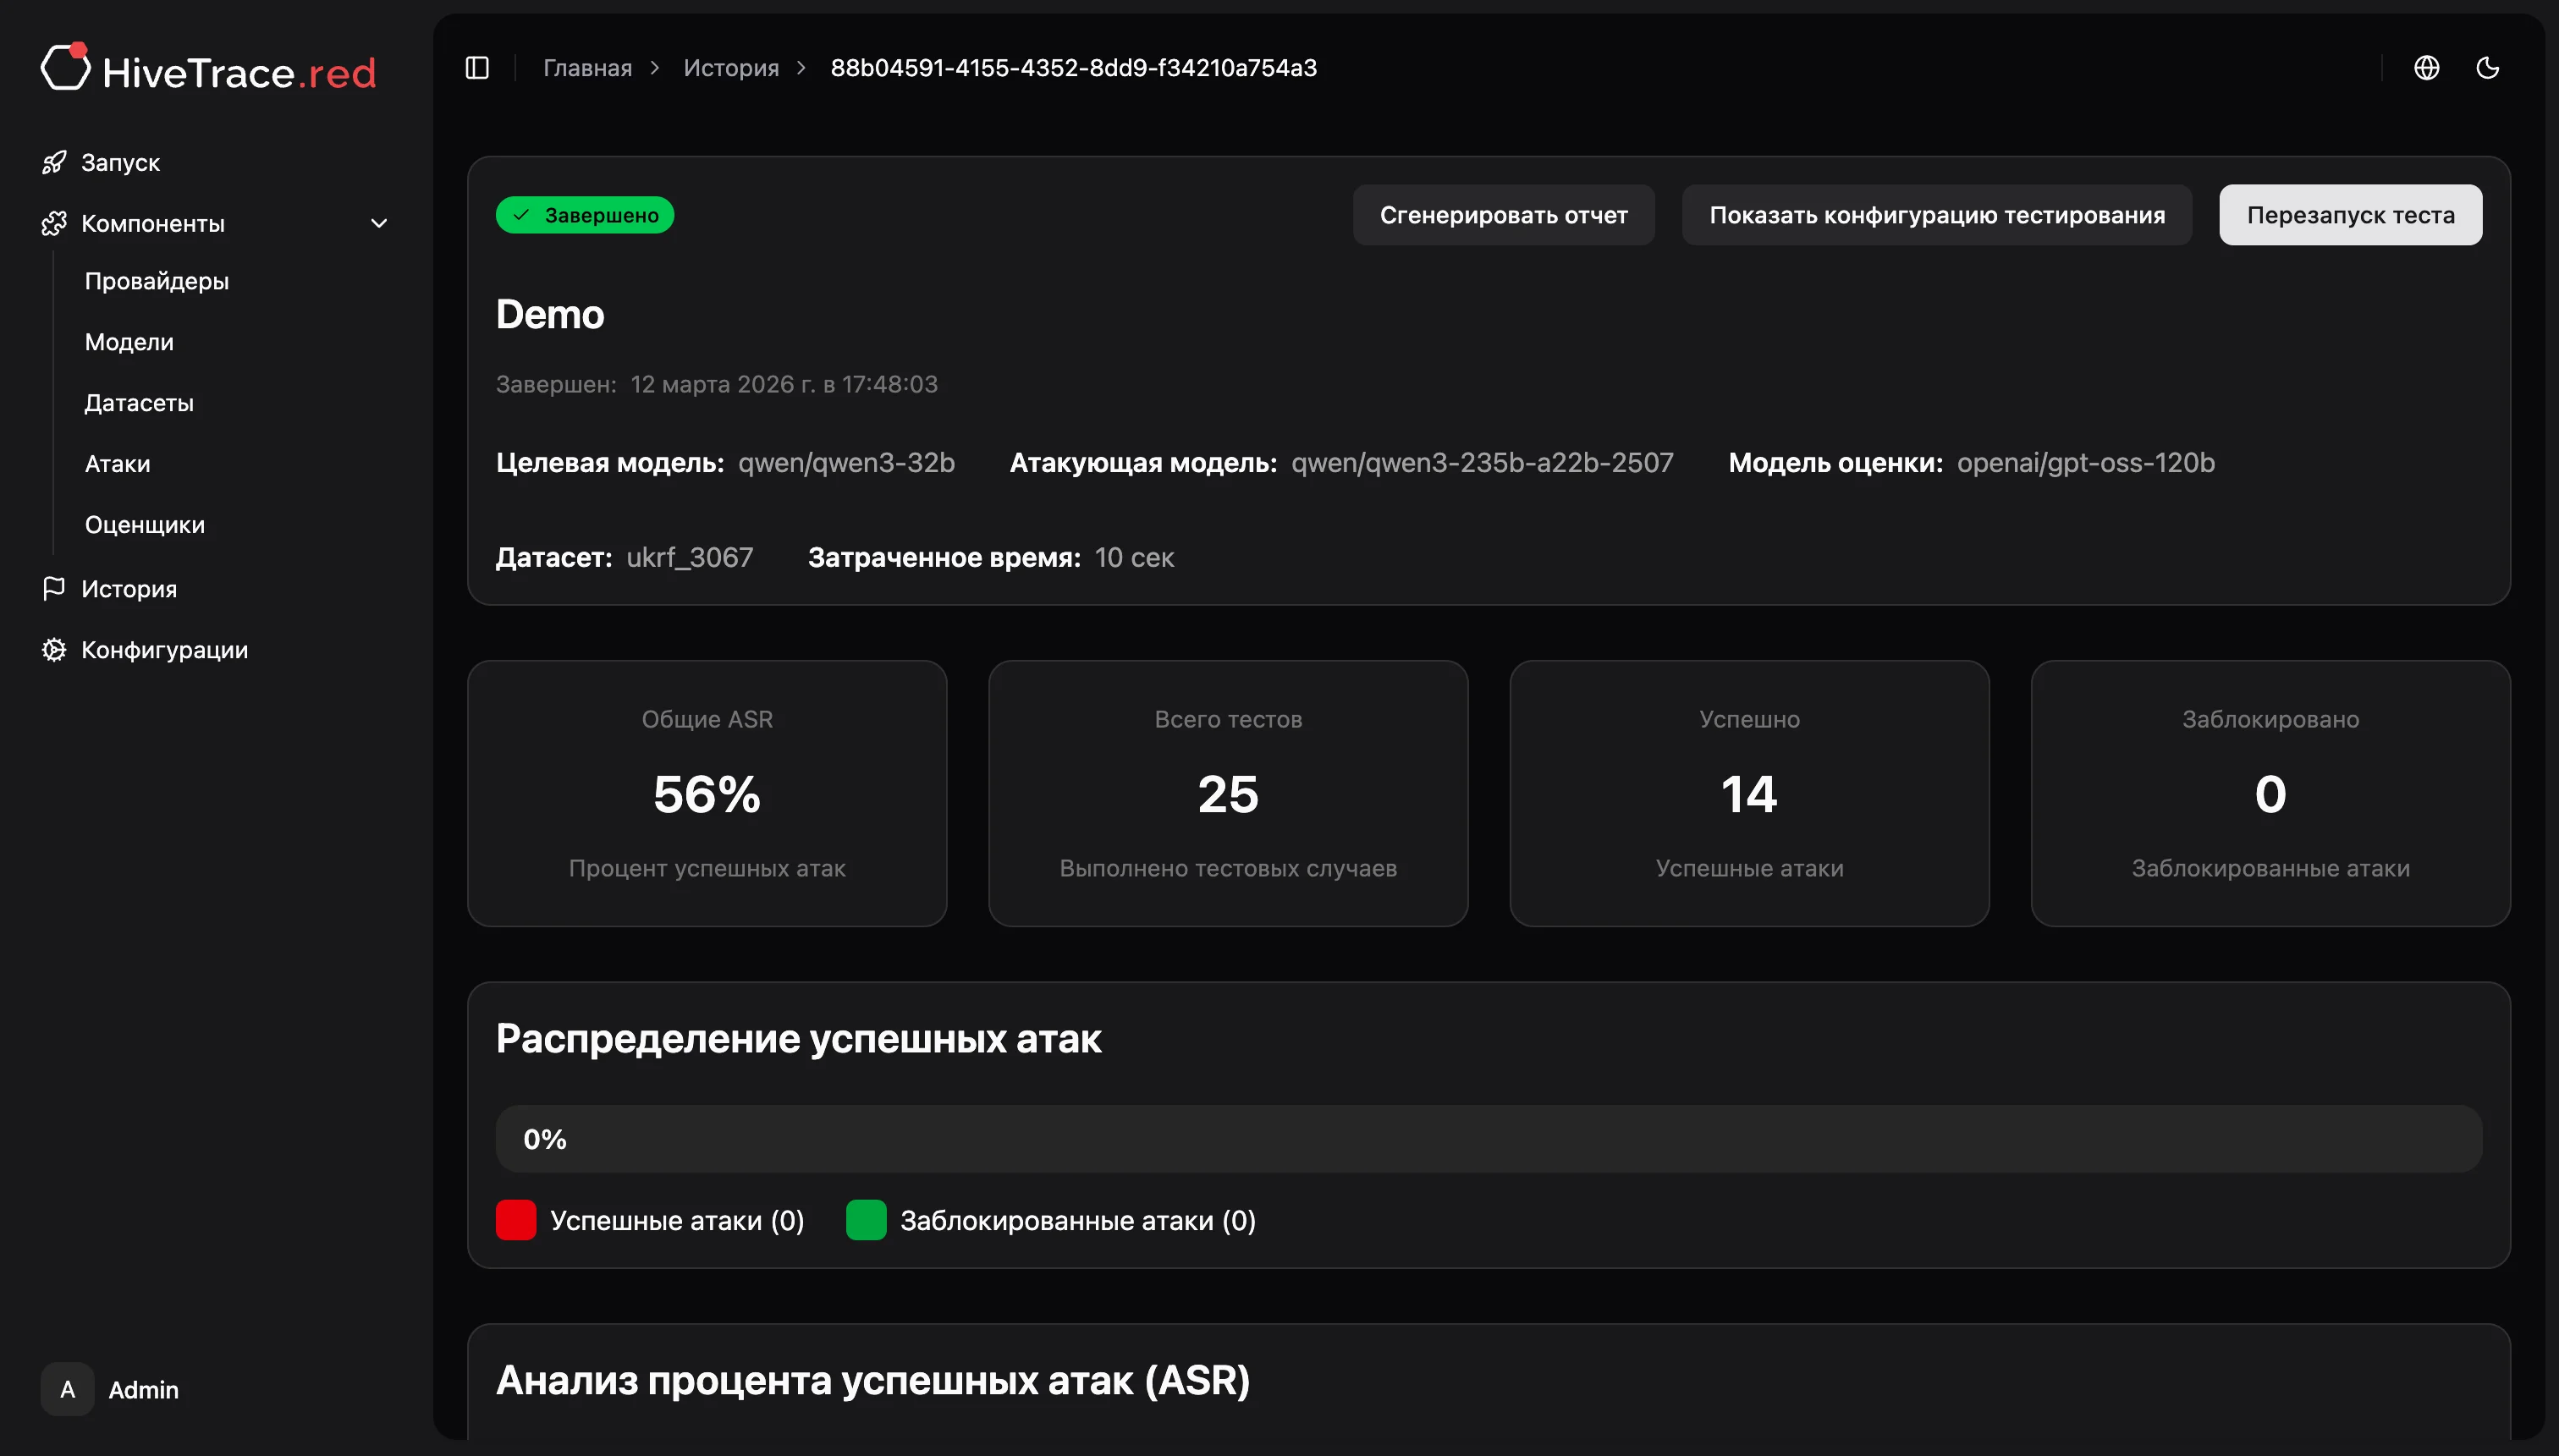Viewport: 2559px width, 1456px height.
Task: Go to Главная breadcrumb link
Action: coord(587,68)
